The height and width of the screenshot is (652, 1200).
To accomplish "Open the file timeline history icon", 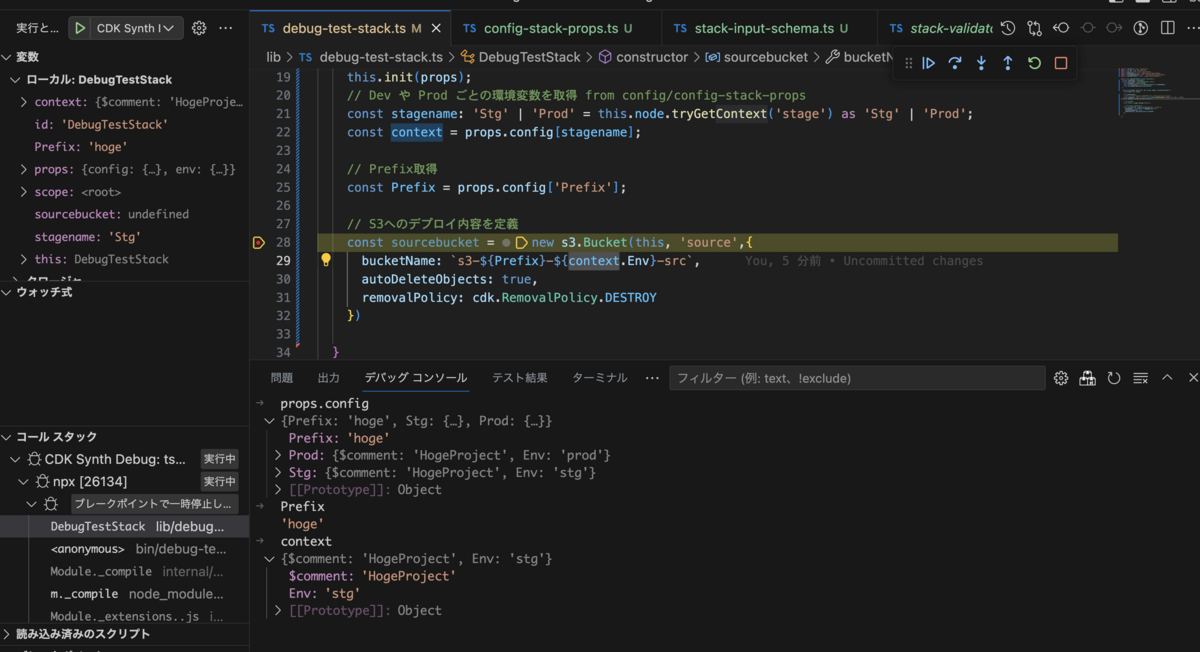I will coord(1008,29).
